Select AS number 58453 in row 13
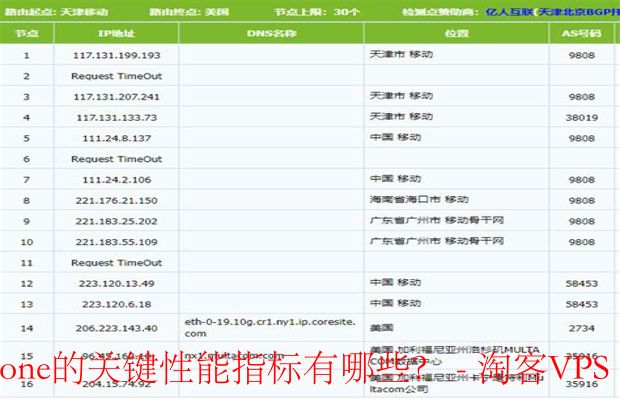620x400 pixels. (x=582, y=304)
